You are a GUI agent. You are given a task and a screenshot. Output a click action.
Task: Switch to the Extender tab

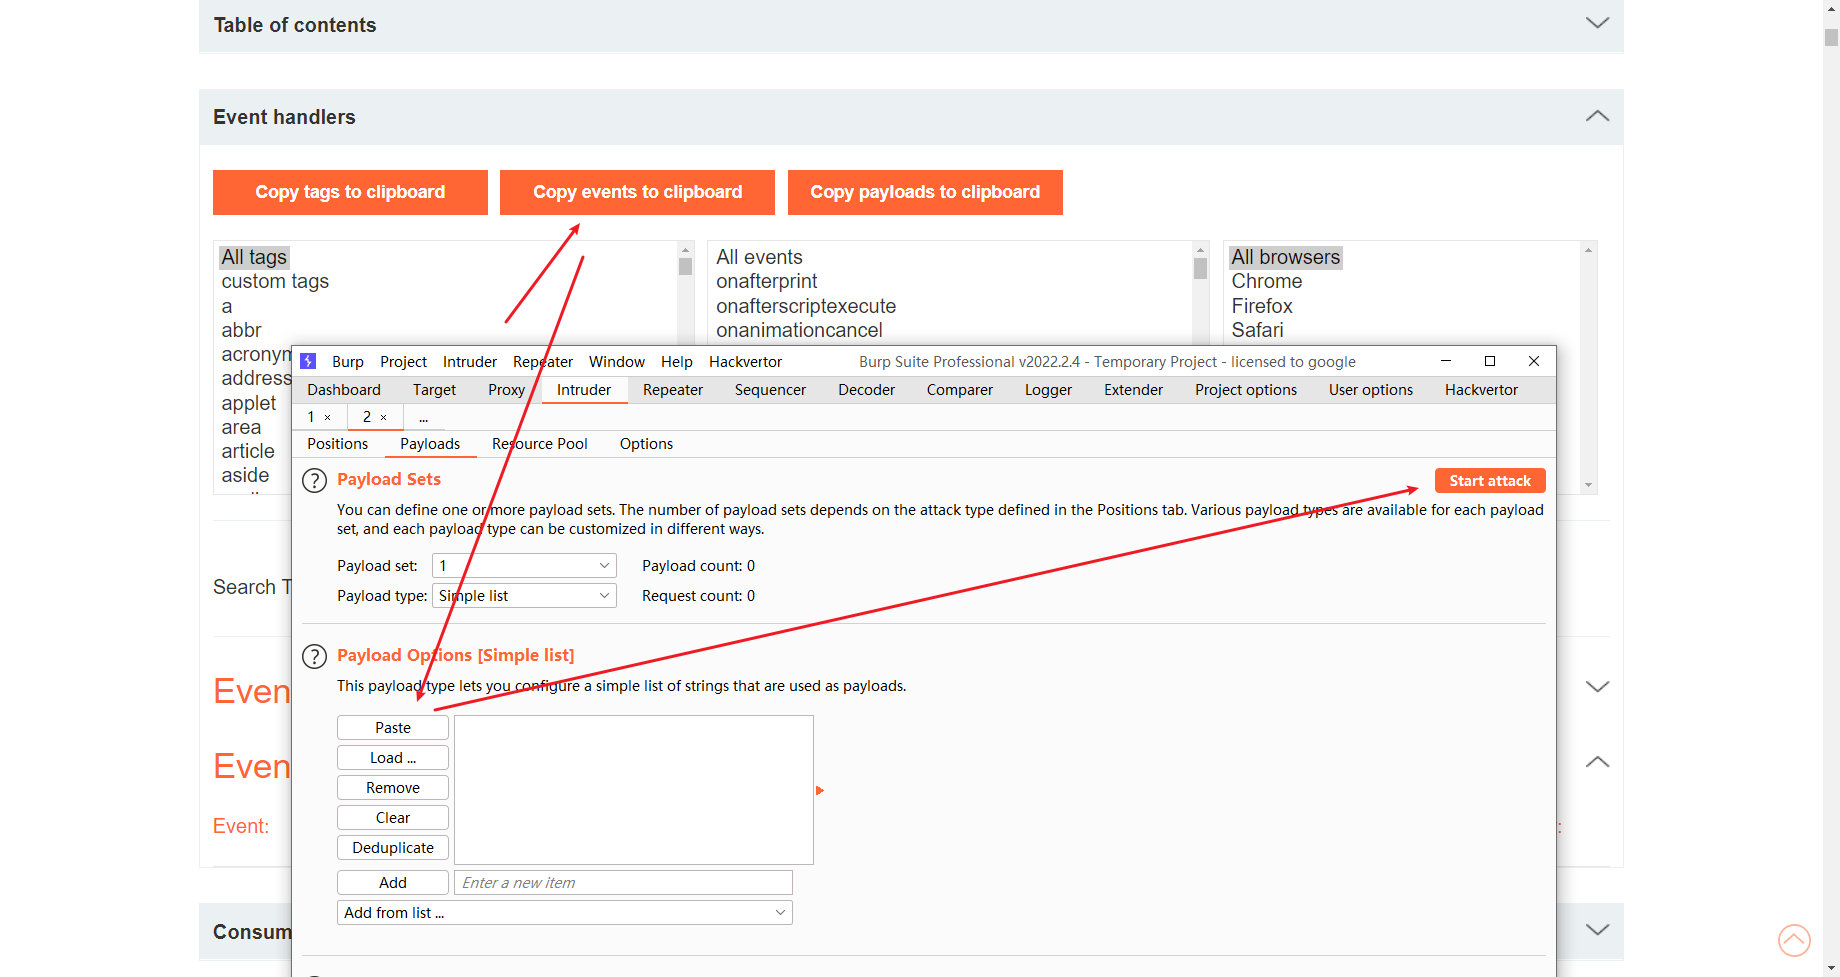click(x=1133, y=390)
